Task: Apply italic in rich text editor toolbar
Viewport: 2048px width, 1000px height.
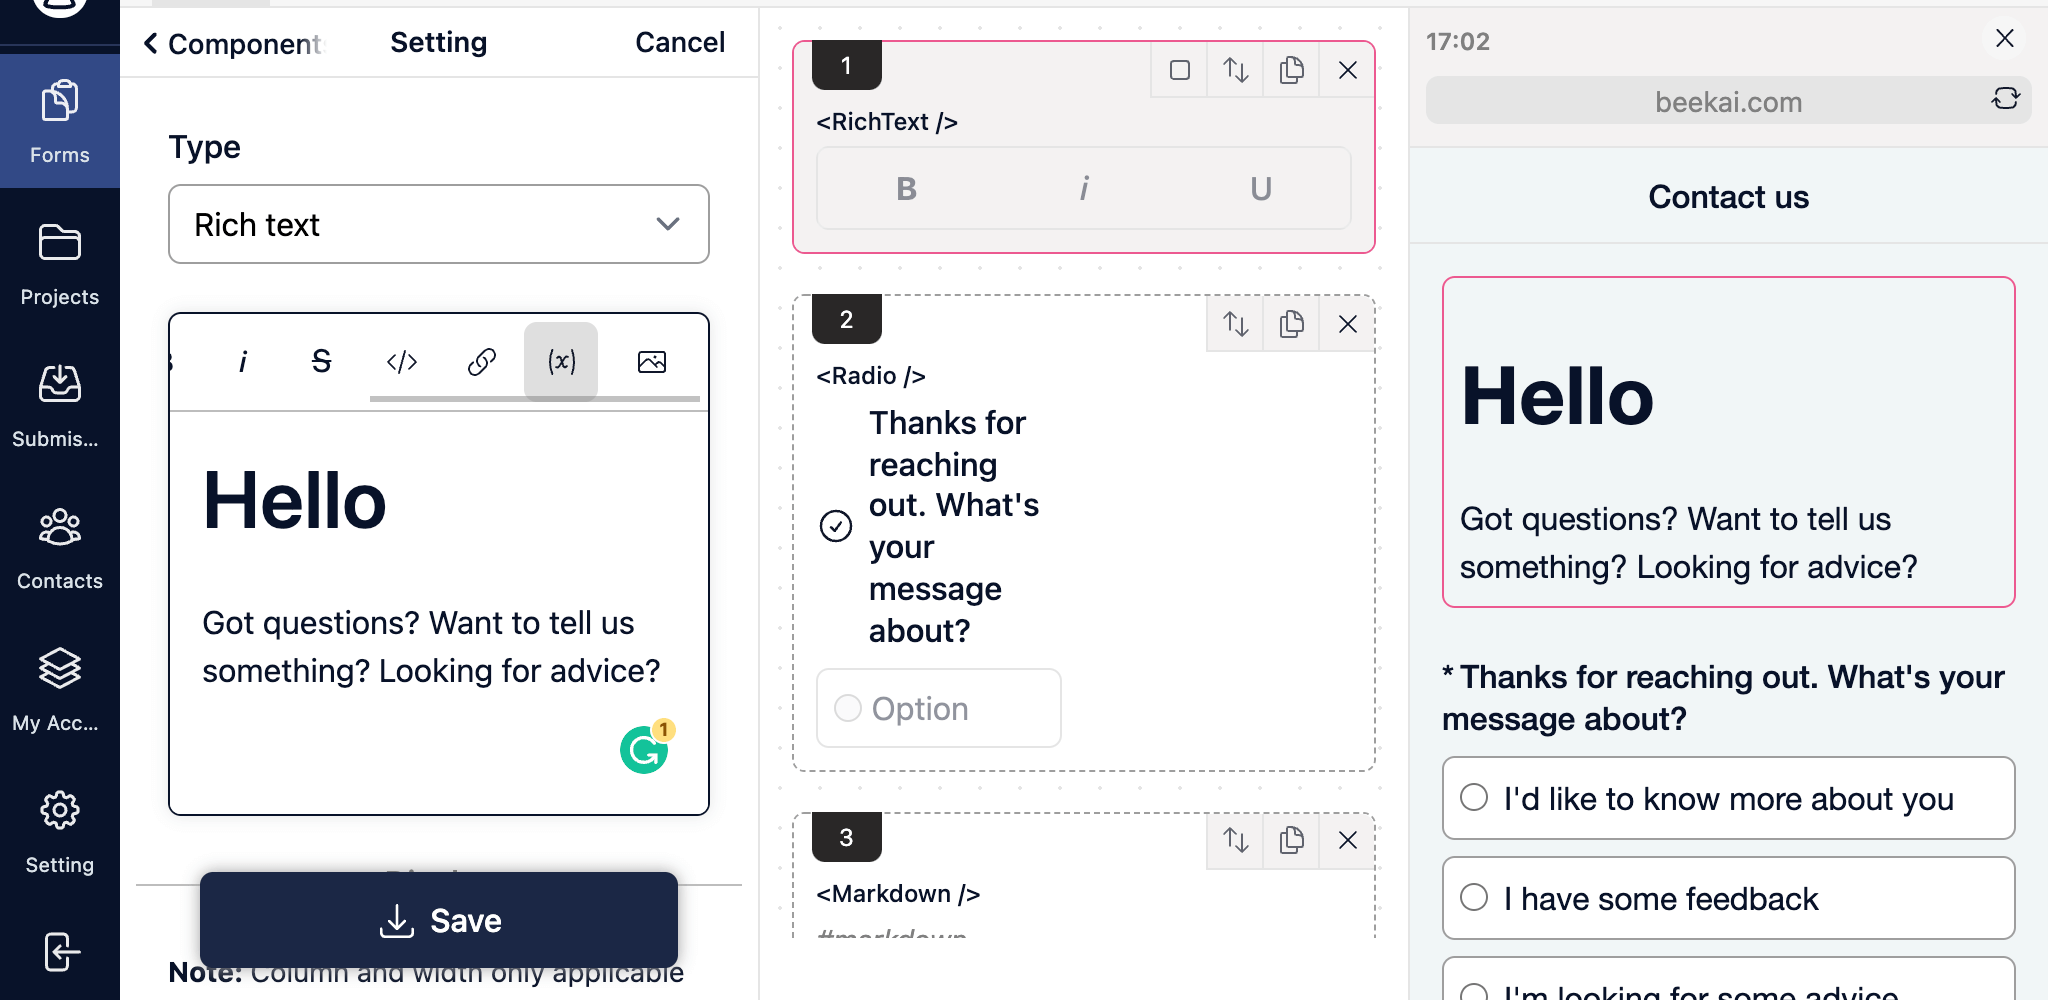Action: click(242, 361)
